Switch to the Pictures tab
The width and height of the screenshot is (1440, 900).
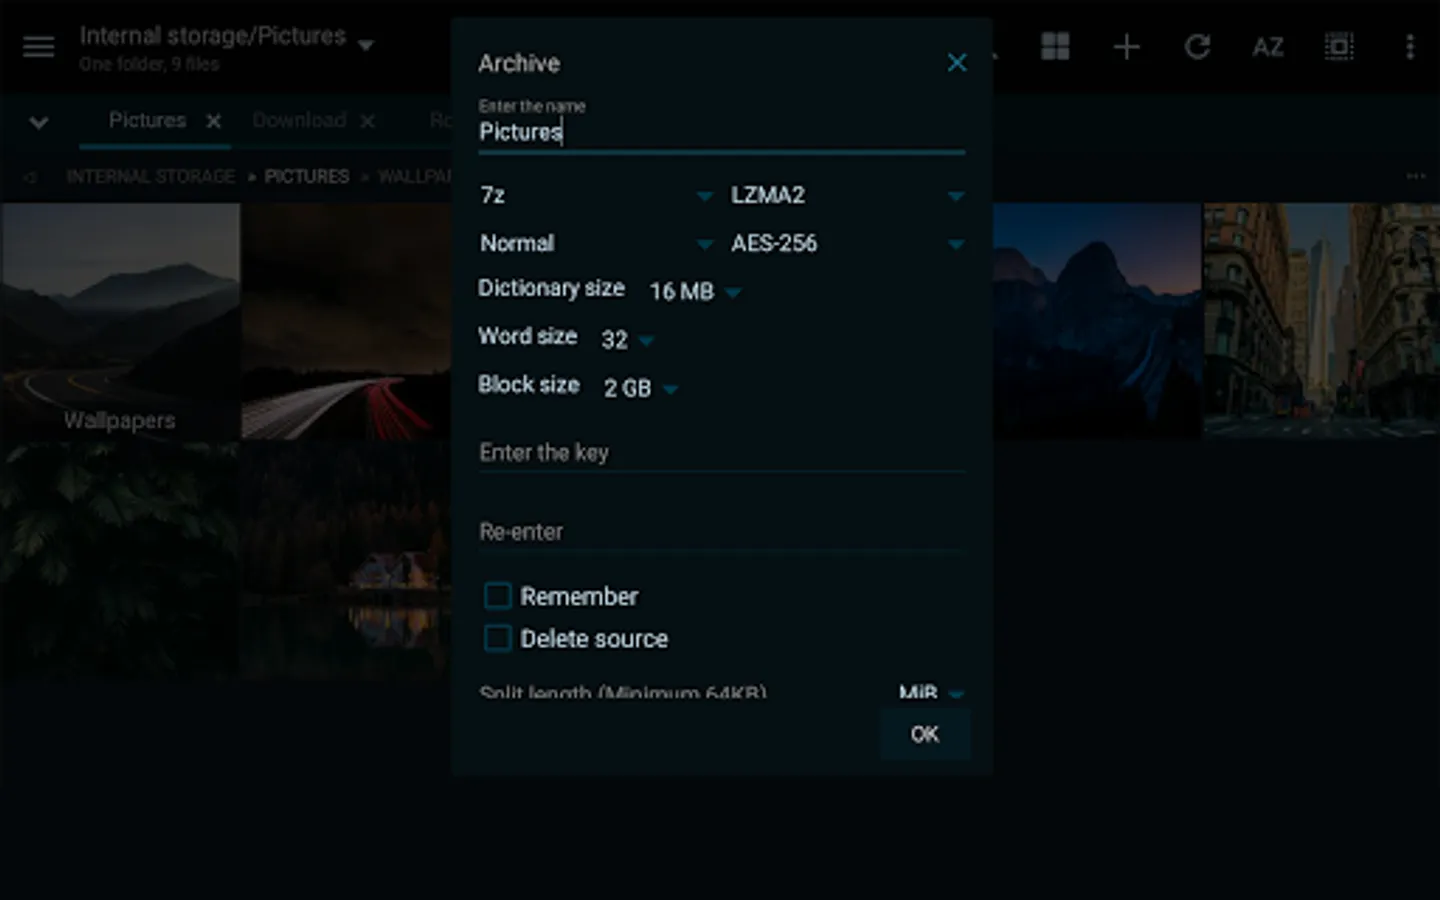point(147,120)
